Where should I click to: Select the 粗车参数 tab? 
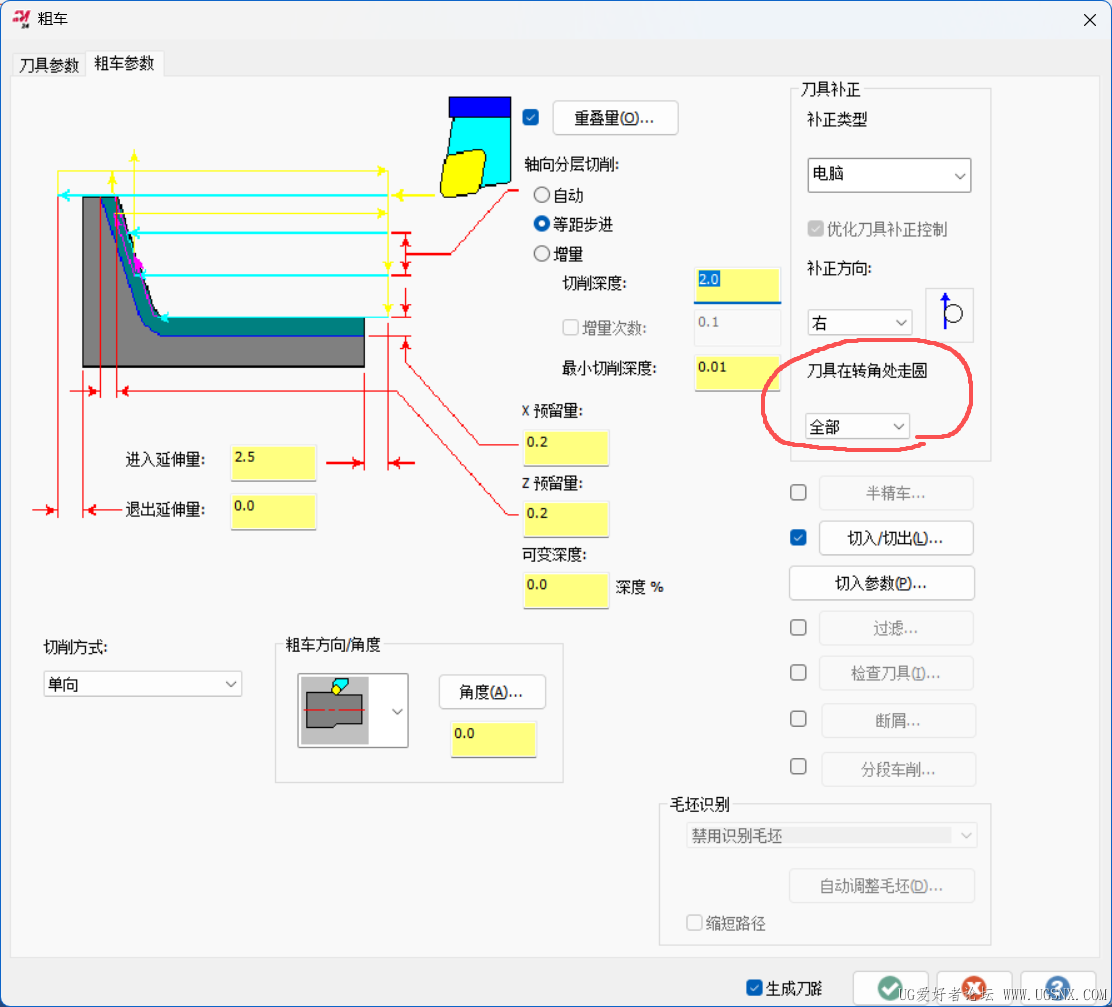[x=124, y=63]
